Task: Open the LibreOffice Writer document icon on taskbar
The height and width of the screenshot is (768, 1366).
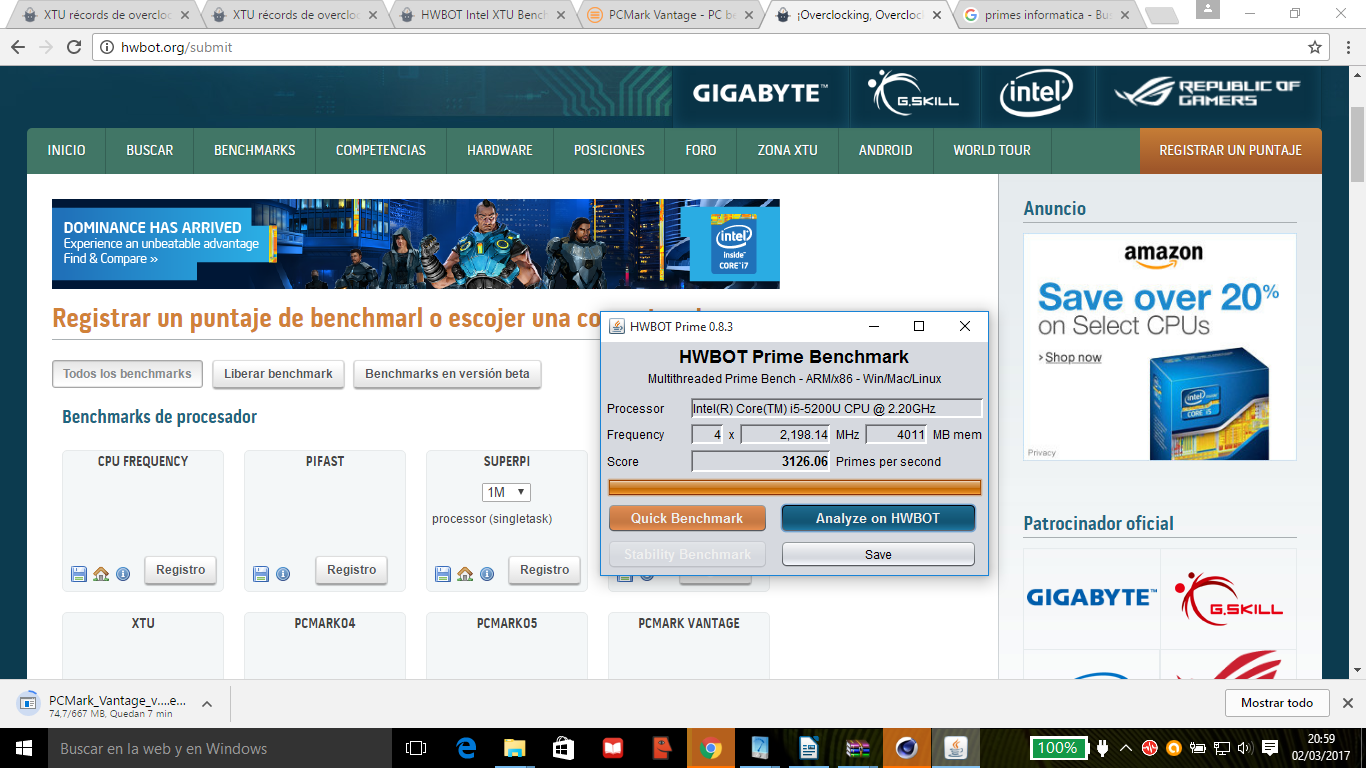Action: pos(809,748)
